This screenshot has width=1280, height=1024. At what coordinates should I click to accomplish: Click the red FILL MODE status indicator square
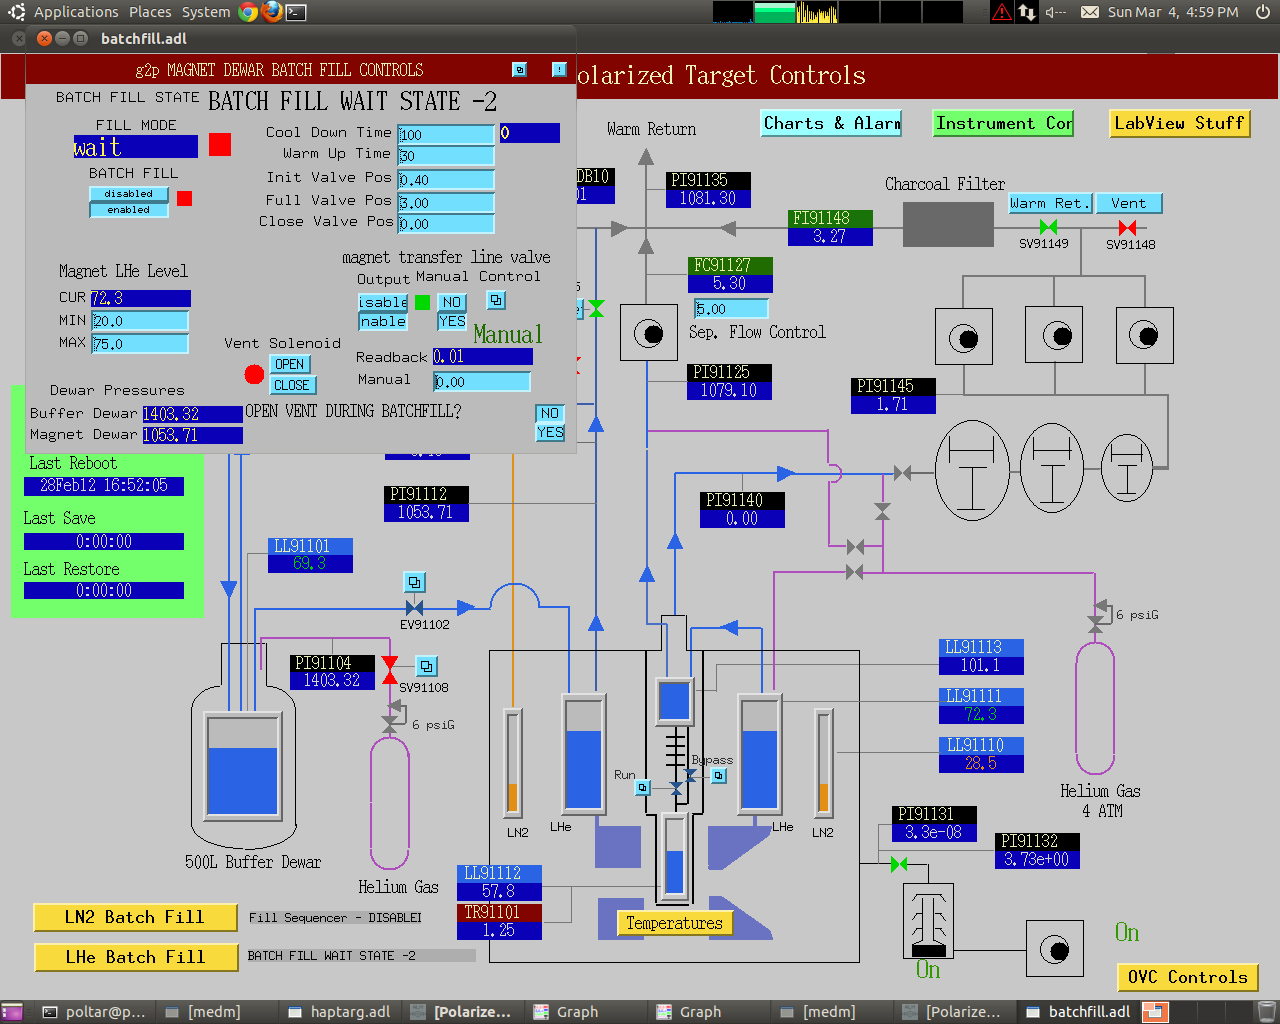(x=220, y=144)
